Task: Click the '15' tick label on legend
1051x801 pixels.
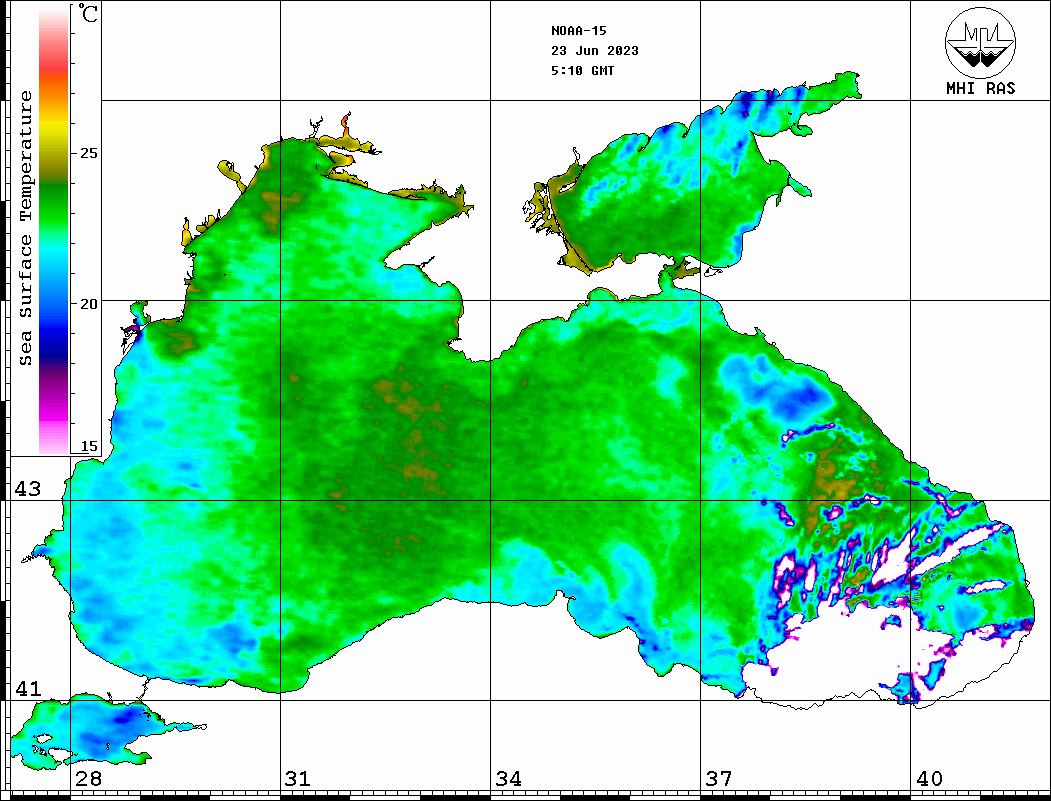Action: [88, 446]
